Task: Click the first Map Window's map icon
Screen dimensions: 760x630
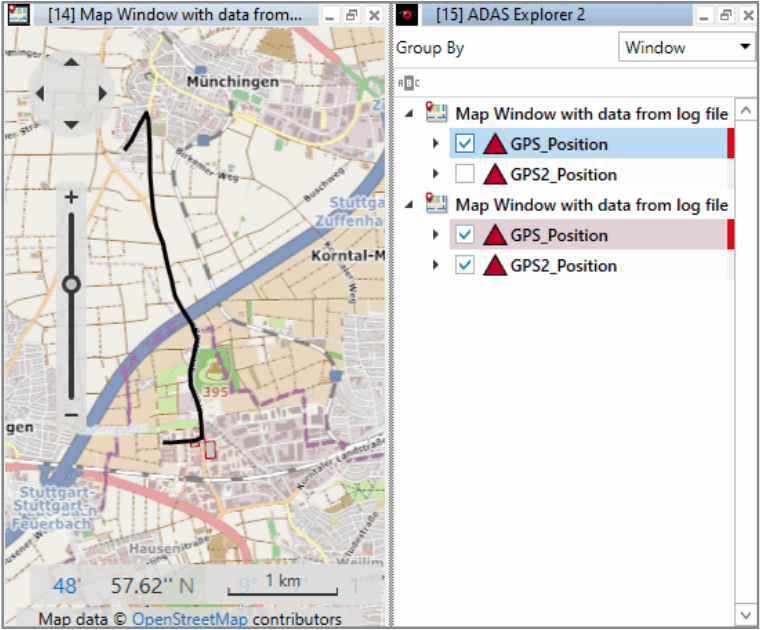Action: 436,111
